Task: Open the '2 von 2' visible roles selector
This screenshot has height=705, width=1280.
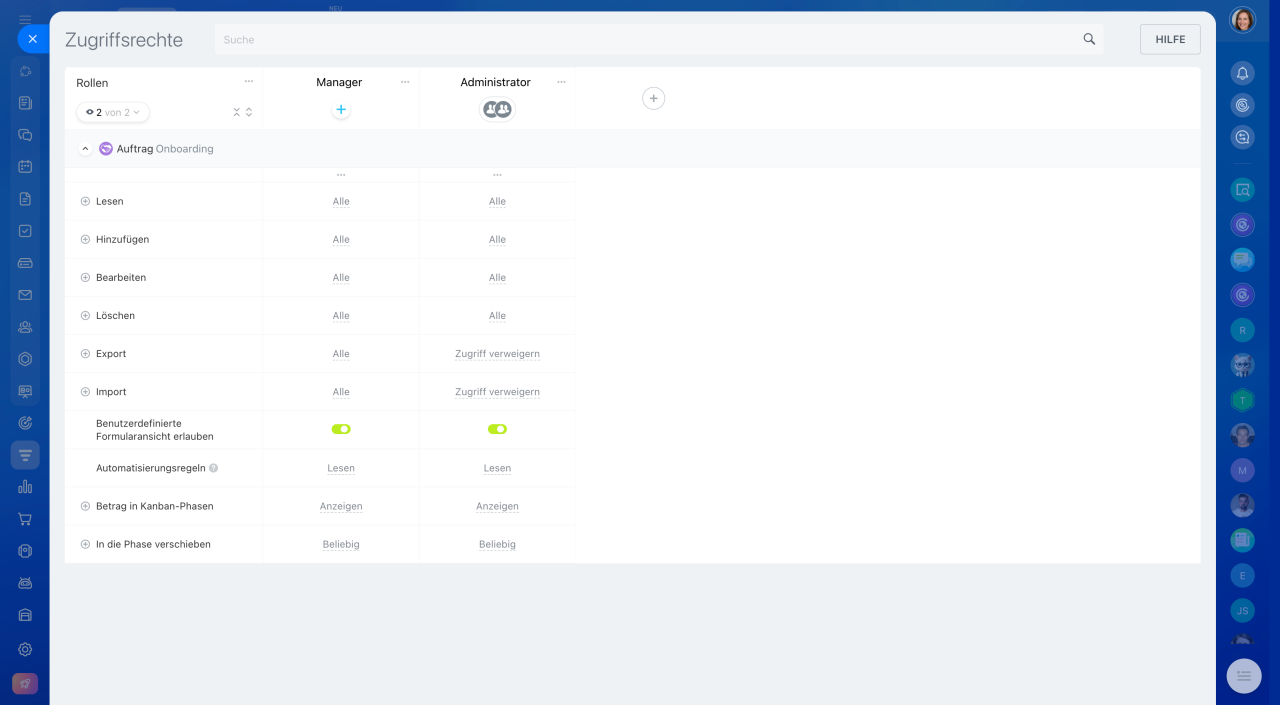Action: click(113, 112)
